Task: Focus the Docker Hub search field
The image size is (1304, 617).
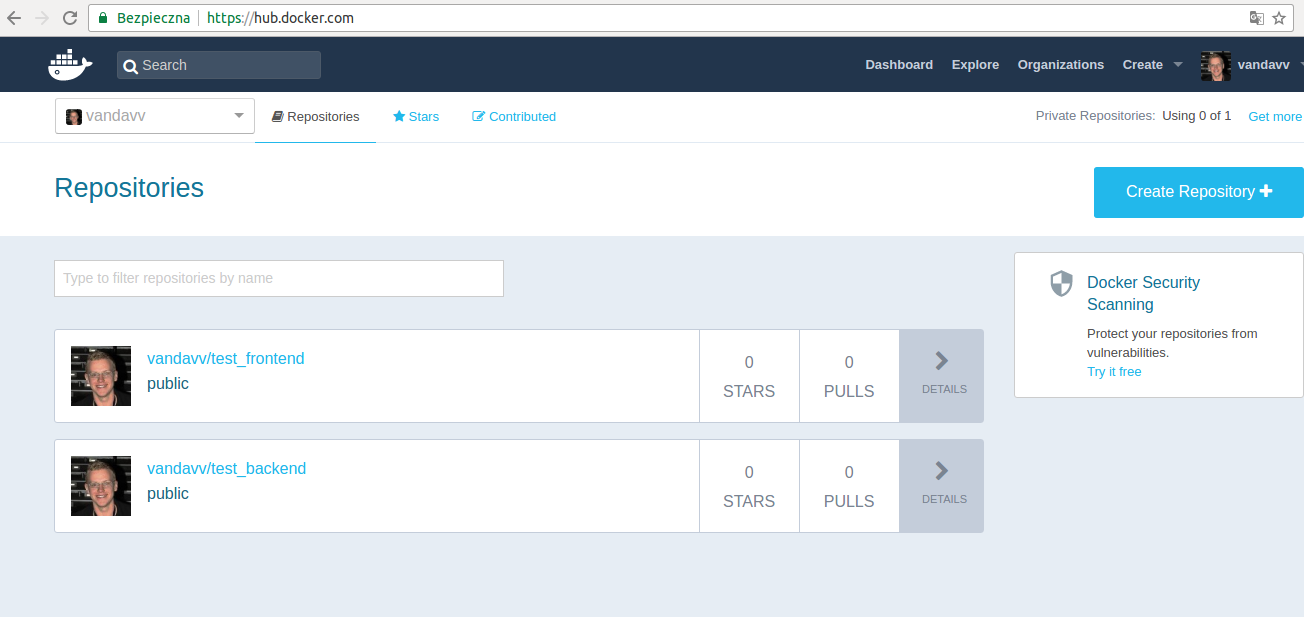Action: point(219,65)
